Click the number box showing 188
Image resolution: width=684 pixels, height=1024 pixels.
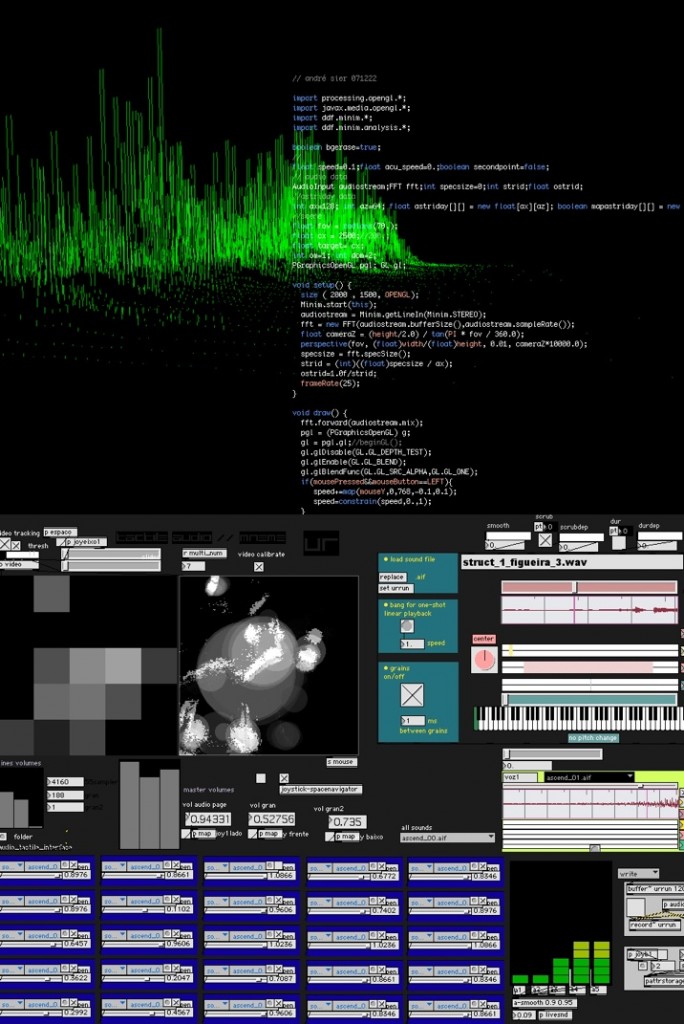tap(65, 795)
